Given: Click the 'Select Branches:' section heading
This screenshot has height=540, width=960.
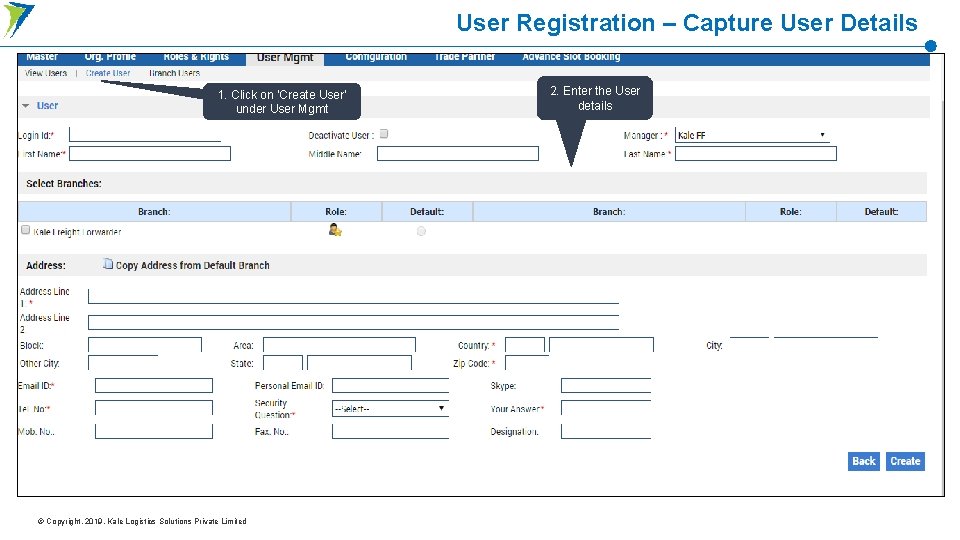Looking at the screenshot, I should click(64, 183).
